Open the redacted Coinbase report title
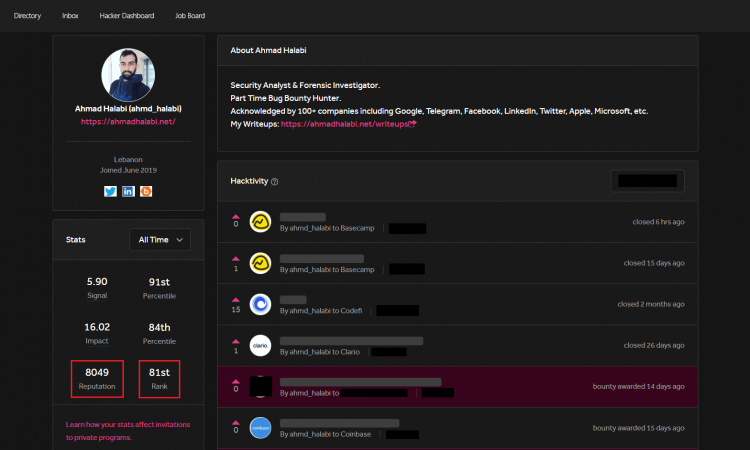This screenshot has width=750, height=450. click(340, 423)
